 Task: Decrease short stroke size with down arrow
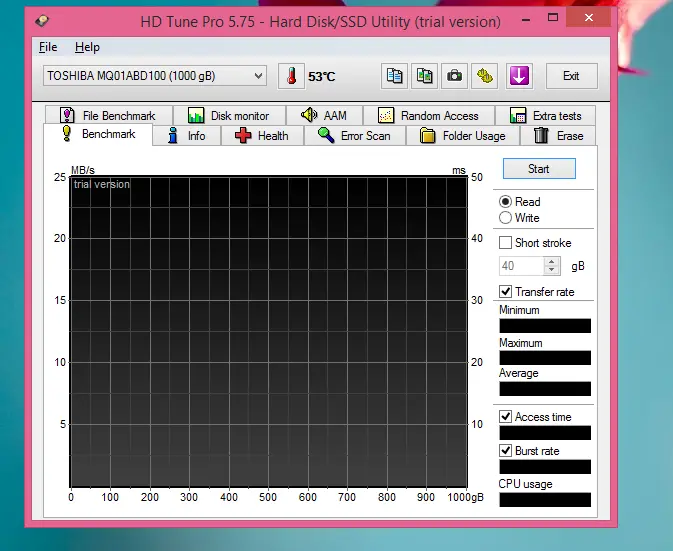(x=552, y=270)
